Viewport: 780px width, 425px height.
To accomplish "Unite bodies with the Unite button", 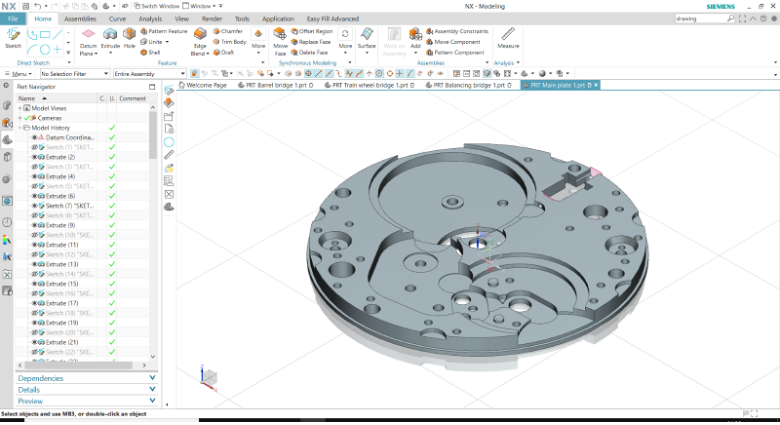I will [155, 42].
